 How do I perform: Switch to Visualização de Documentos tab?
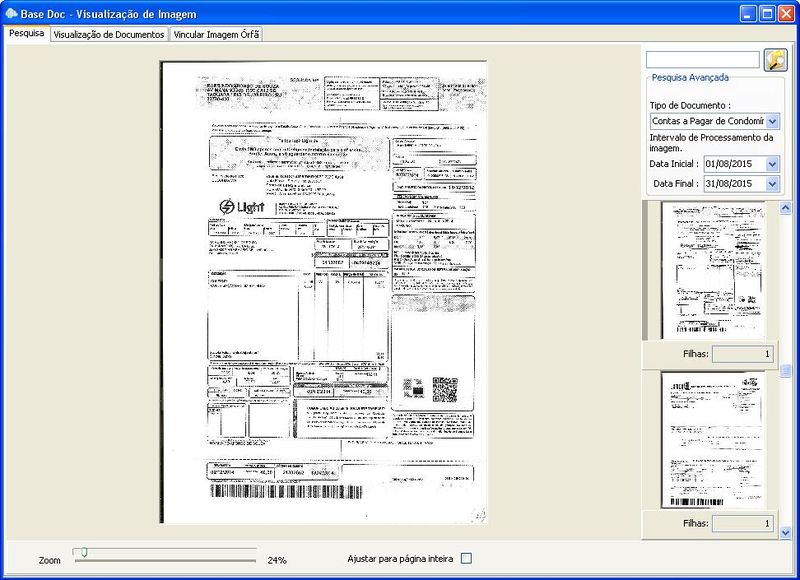coord(109,34)
